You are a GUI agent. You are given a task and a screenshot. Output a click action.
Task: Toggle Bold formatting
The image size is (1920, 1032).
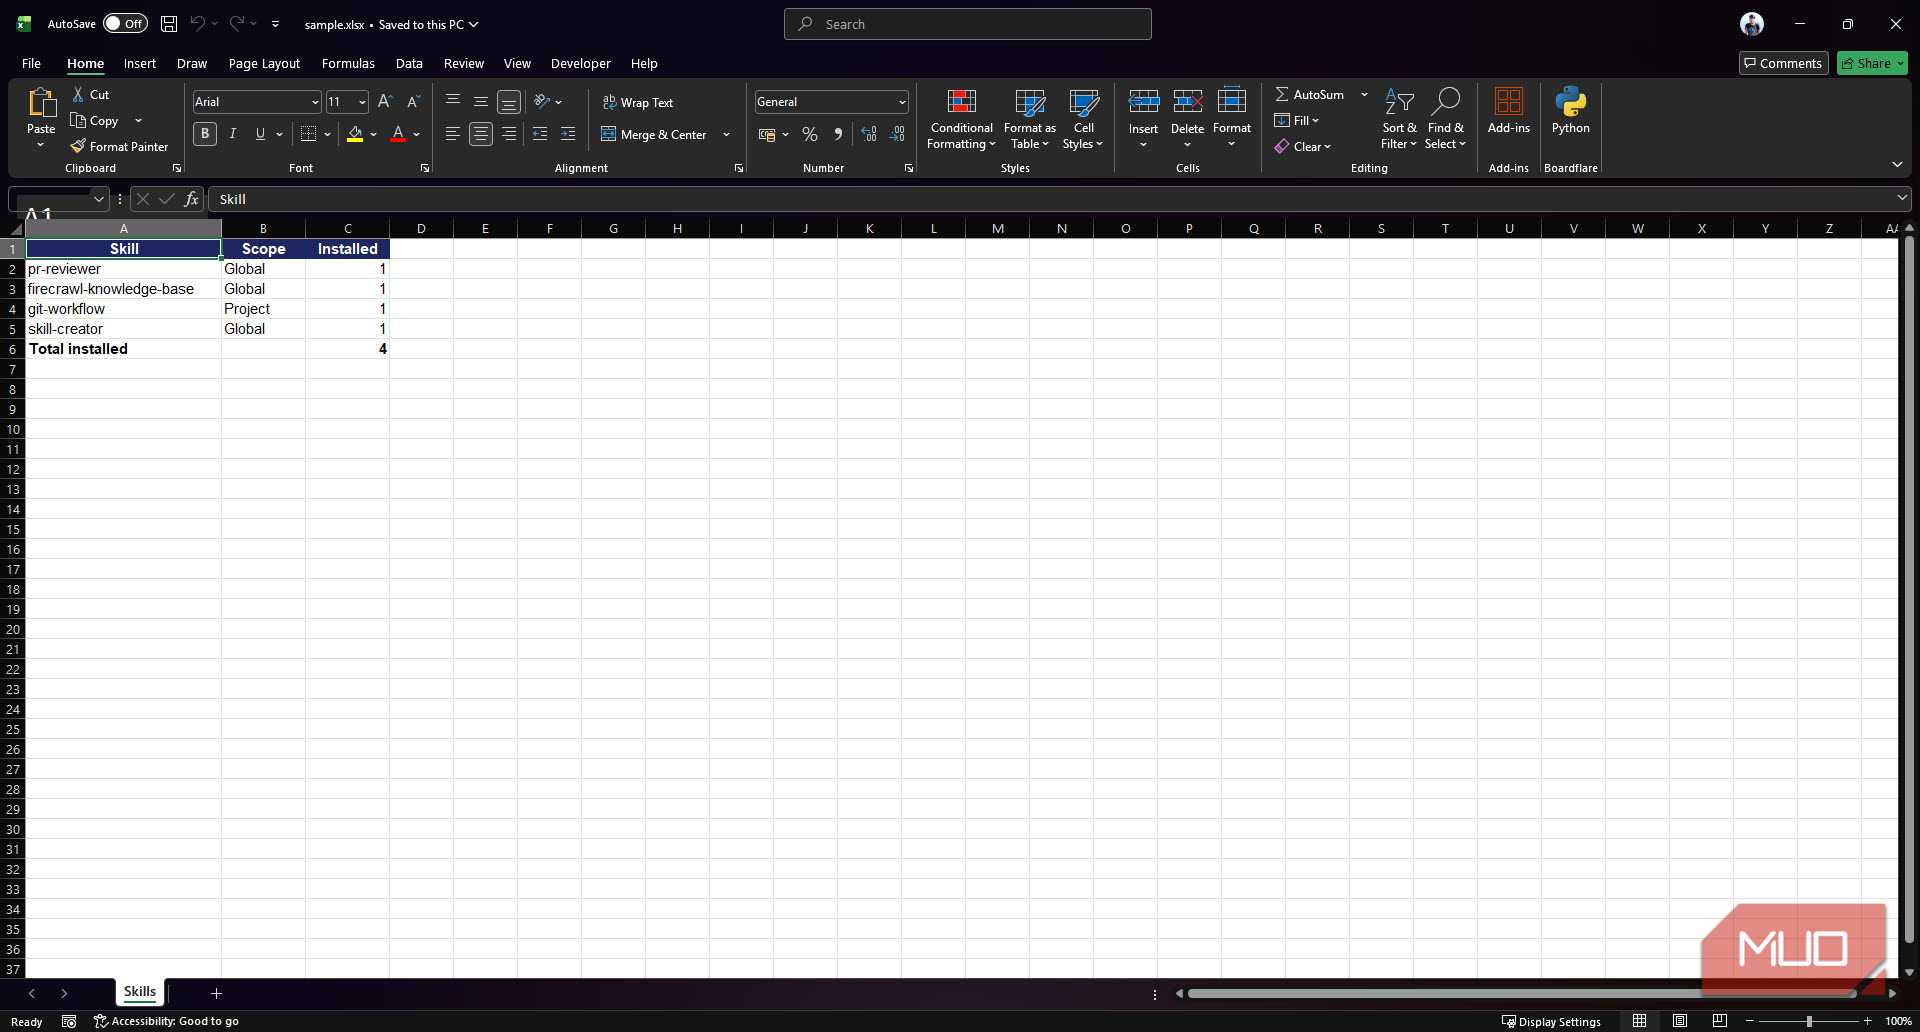click(204, 134)
